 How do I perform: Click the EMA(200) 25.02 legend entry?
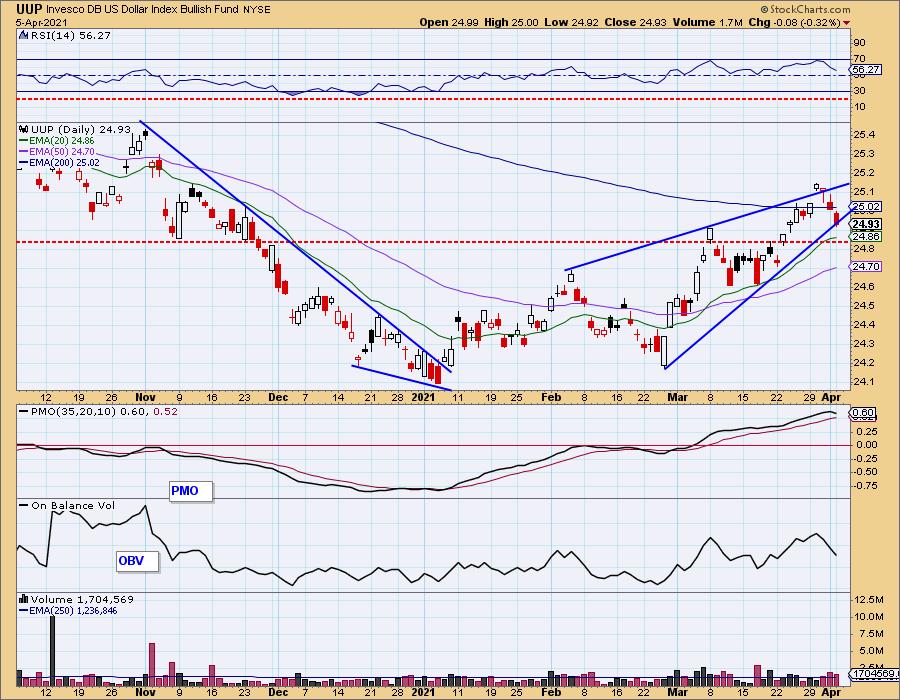click(59, 163)
